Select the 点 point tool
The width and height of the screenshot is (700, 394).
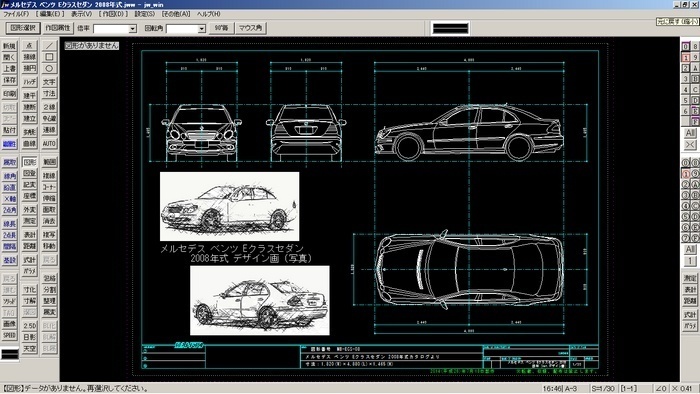tap(29, 46)
